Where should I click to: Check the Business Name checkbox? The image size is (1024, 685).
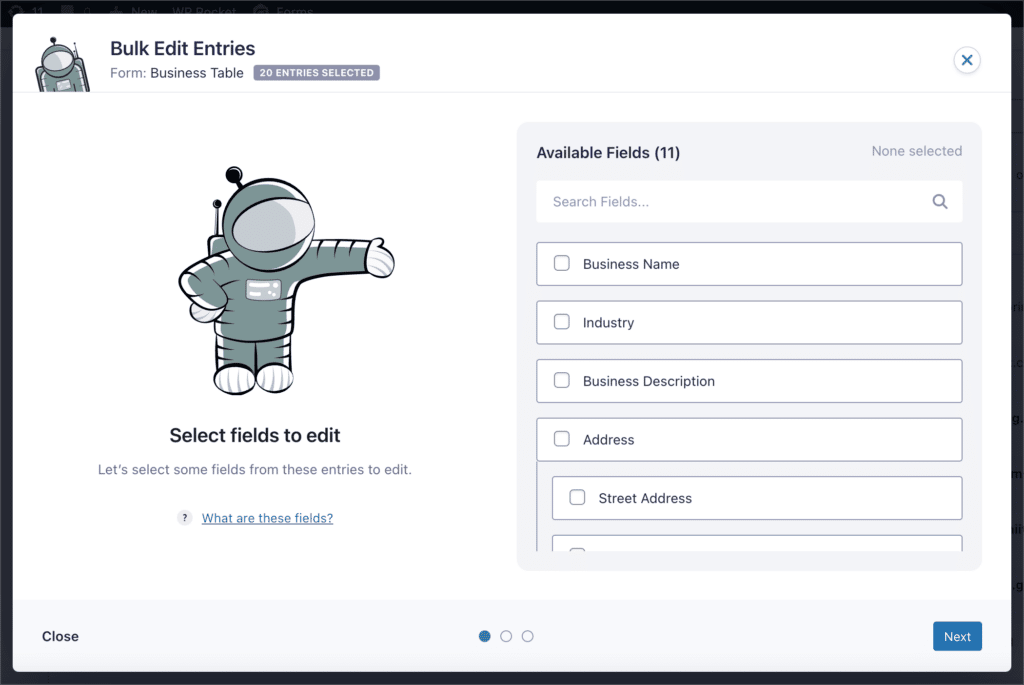[562, 263]
